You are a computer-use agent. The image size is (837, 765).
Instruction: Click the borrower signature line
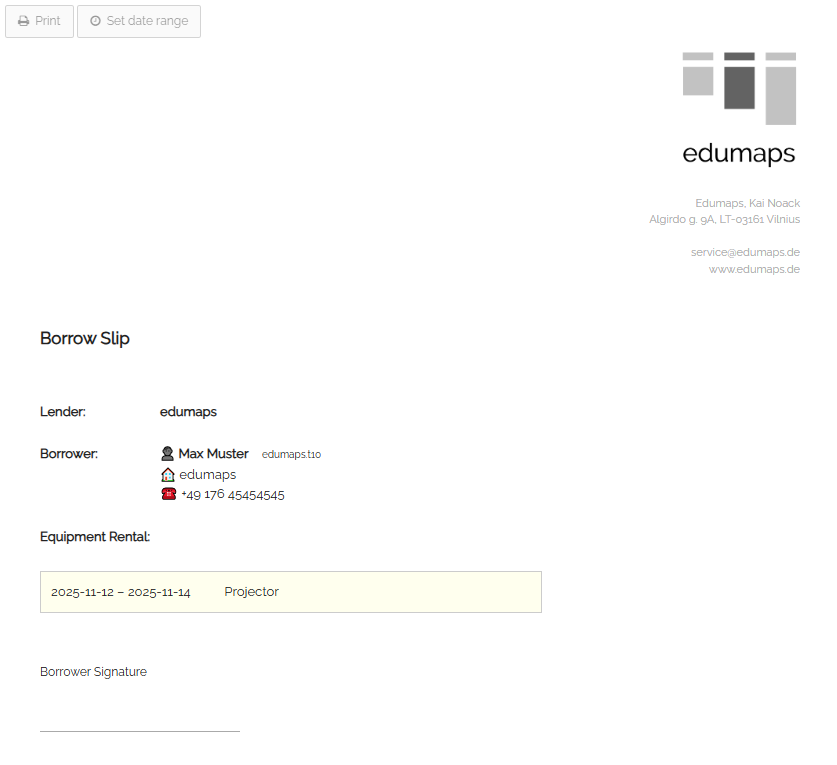pos(140,730)
